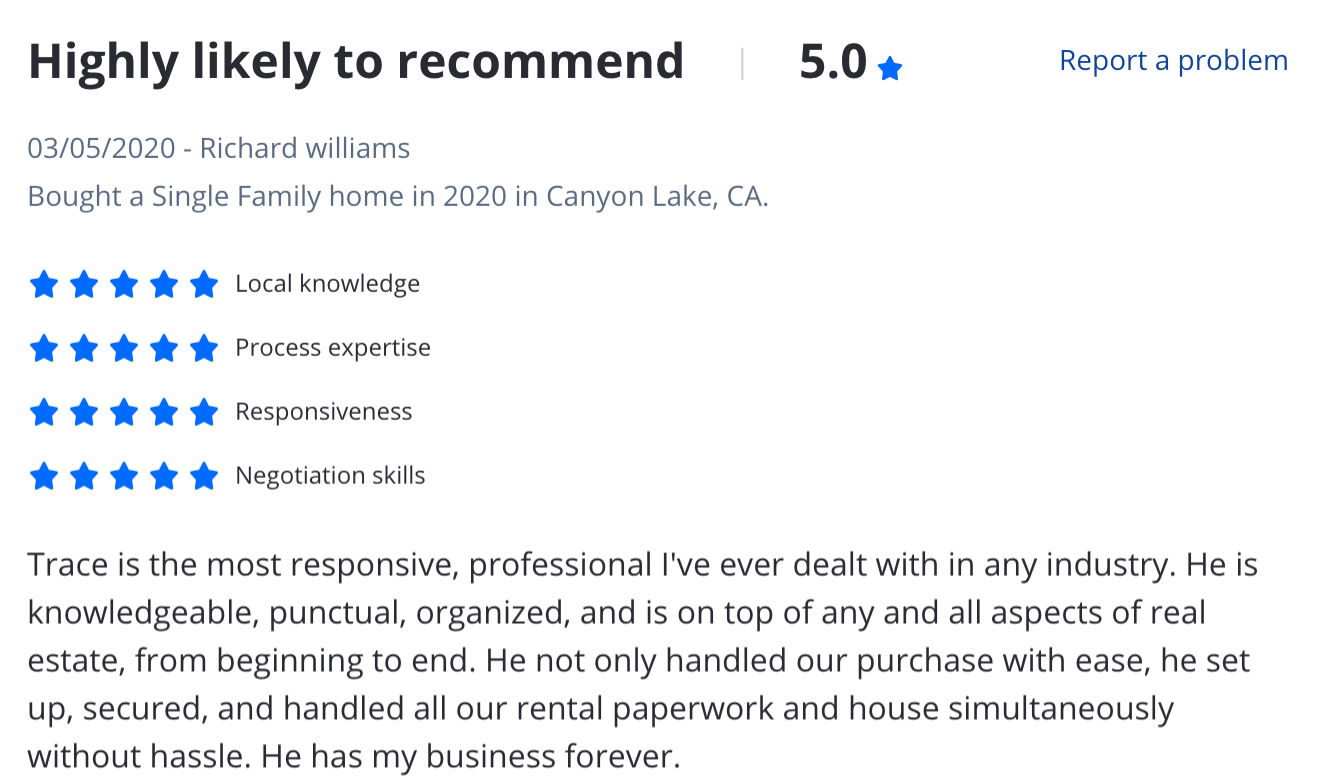Viewport: 1332px width, 781px height.
Task: Click the Responsiveness label
Action: click(323, 412)
